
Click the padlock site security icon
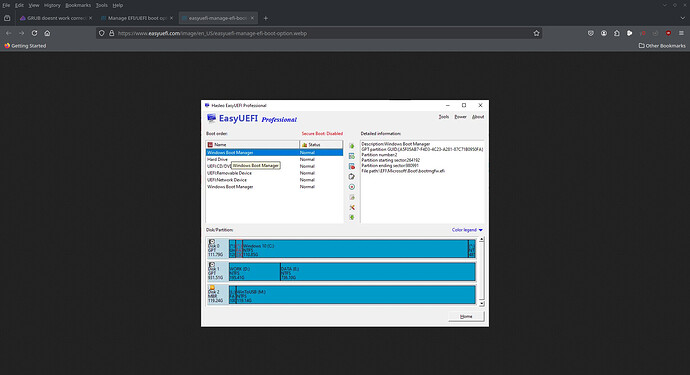111,33
